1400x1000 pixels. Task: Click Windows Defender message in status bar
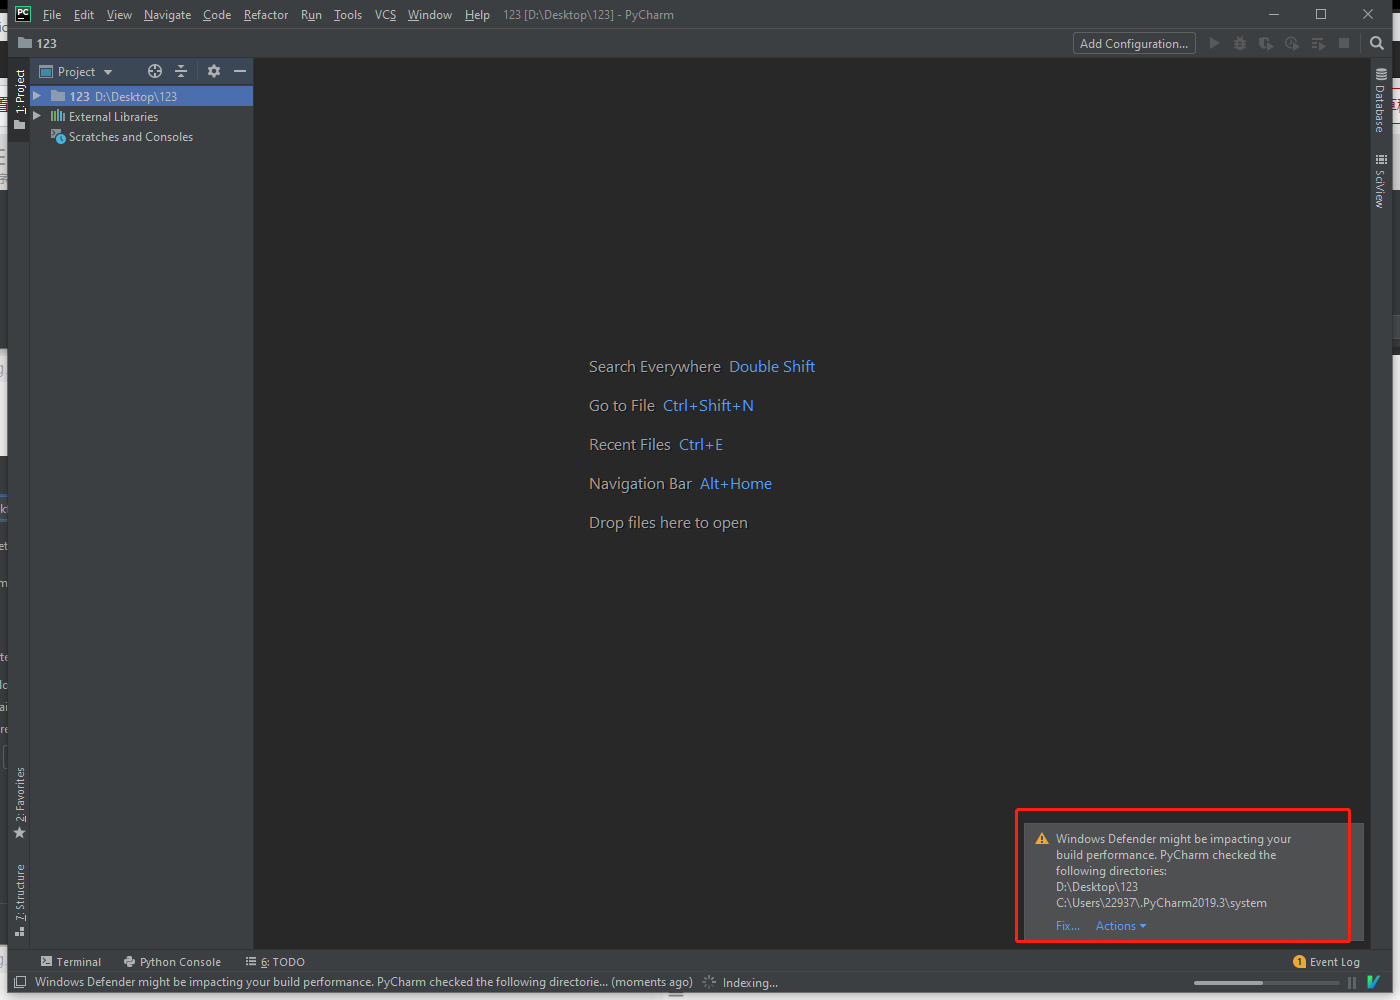tap(364, 982)
